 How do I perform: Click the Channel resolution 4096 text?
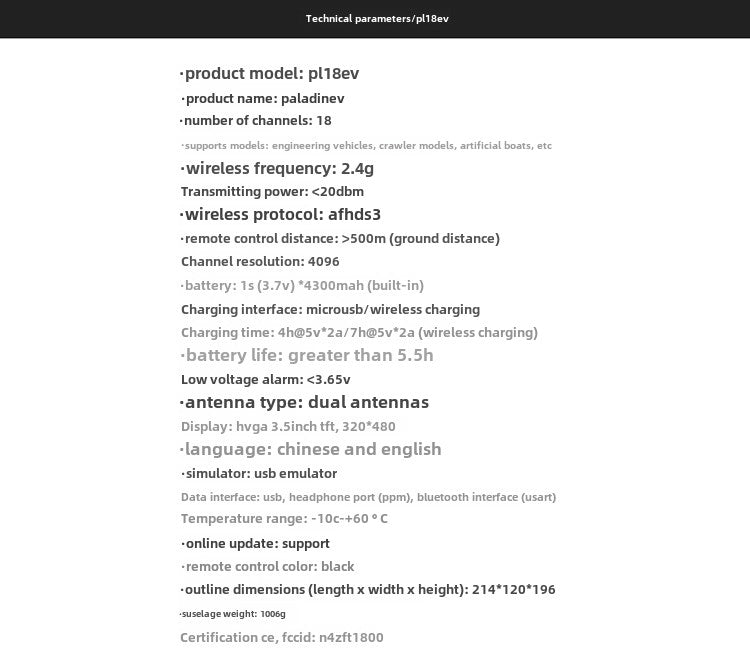click(260, 261)
